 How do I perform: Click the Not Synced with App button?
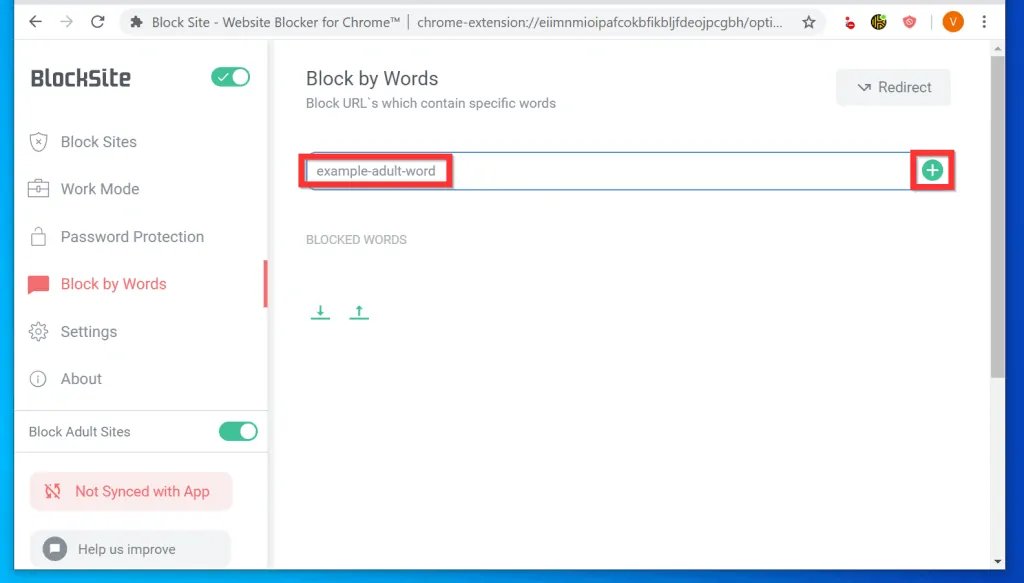tap(131, 492)
